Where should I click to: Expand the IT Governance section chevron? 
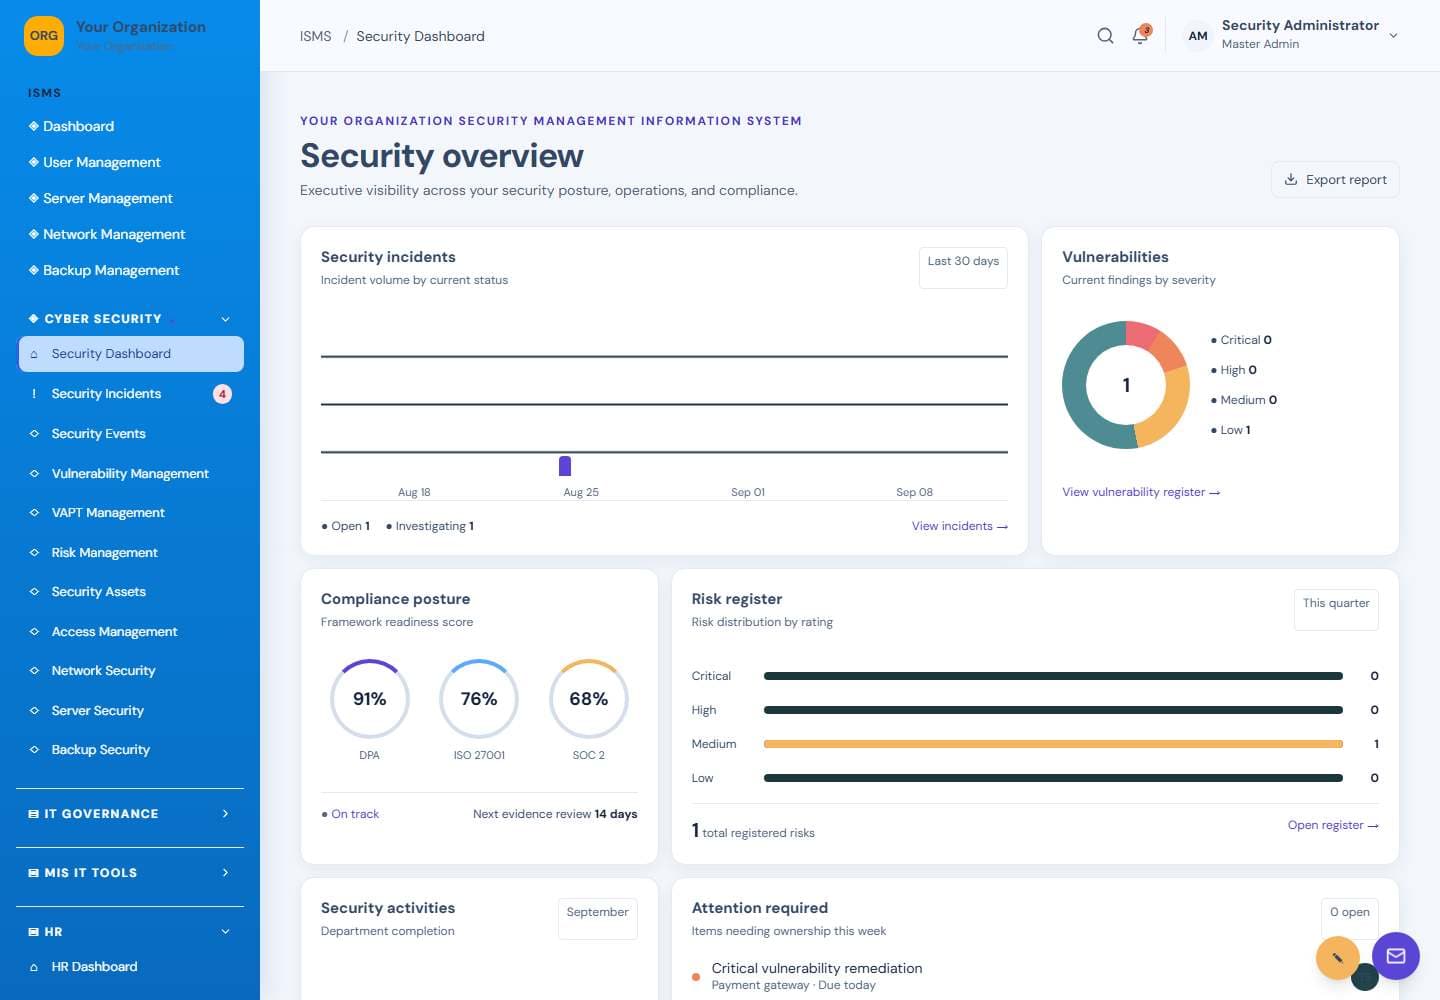pyautogui.click(x=225, y=814)
